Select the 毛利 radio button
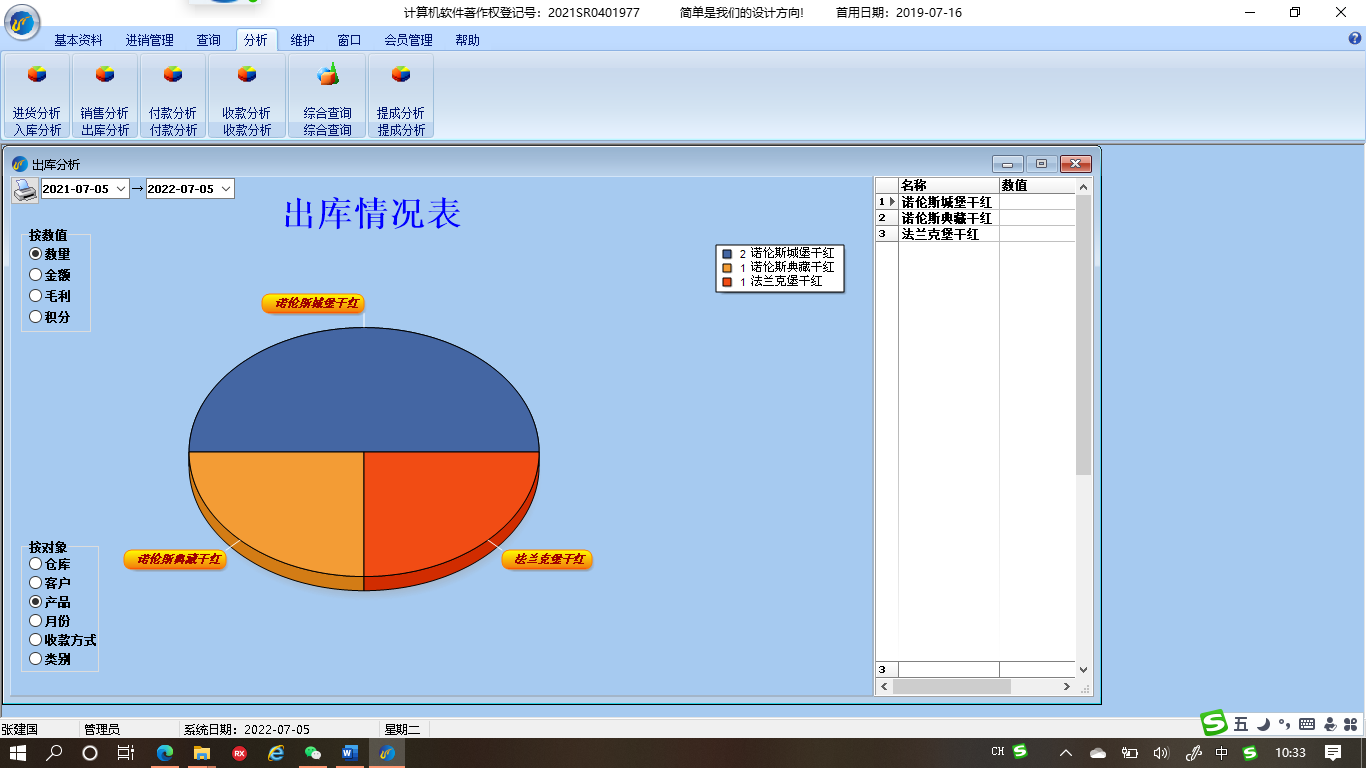Image resolution: width=1366 pixels, height=768 pixels. click(x=36, y=296)
